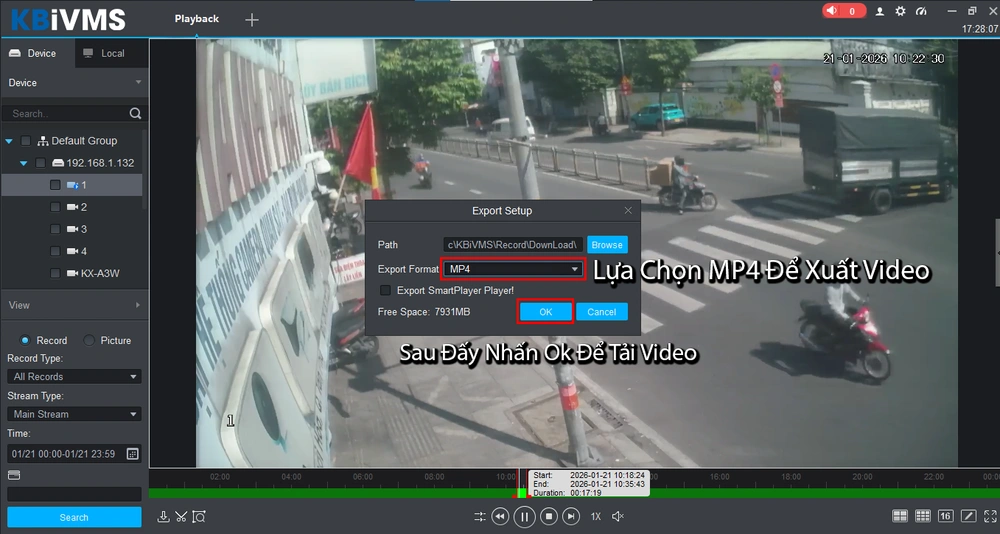Switch to the Local tab

pyautogui.click(x=112, y=54)
